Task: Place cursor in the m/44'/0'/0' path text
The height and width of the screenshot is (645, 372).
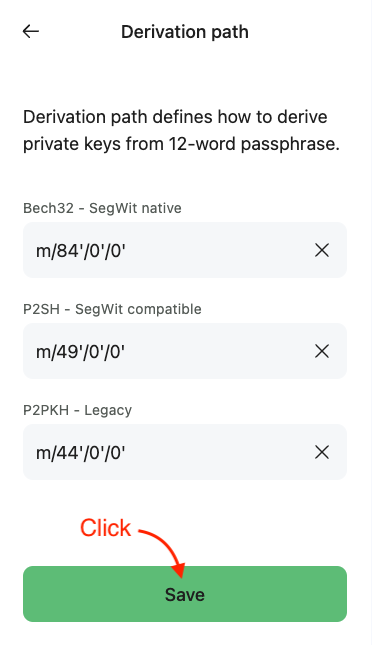Action: (81, 453)
